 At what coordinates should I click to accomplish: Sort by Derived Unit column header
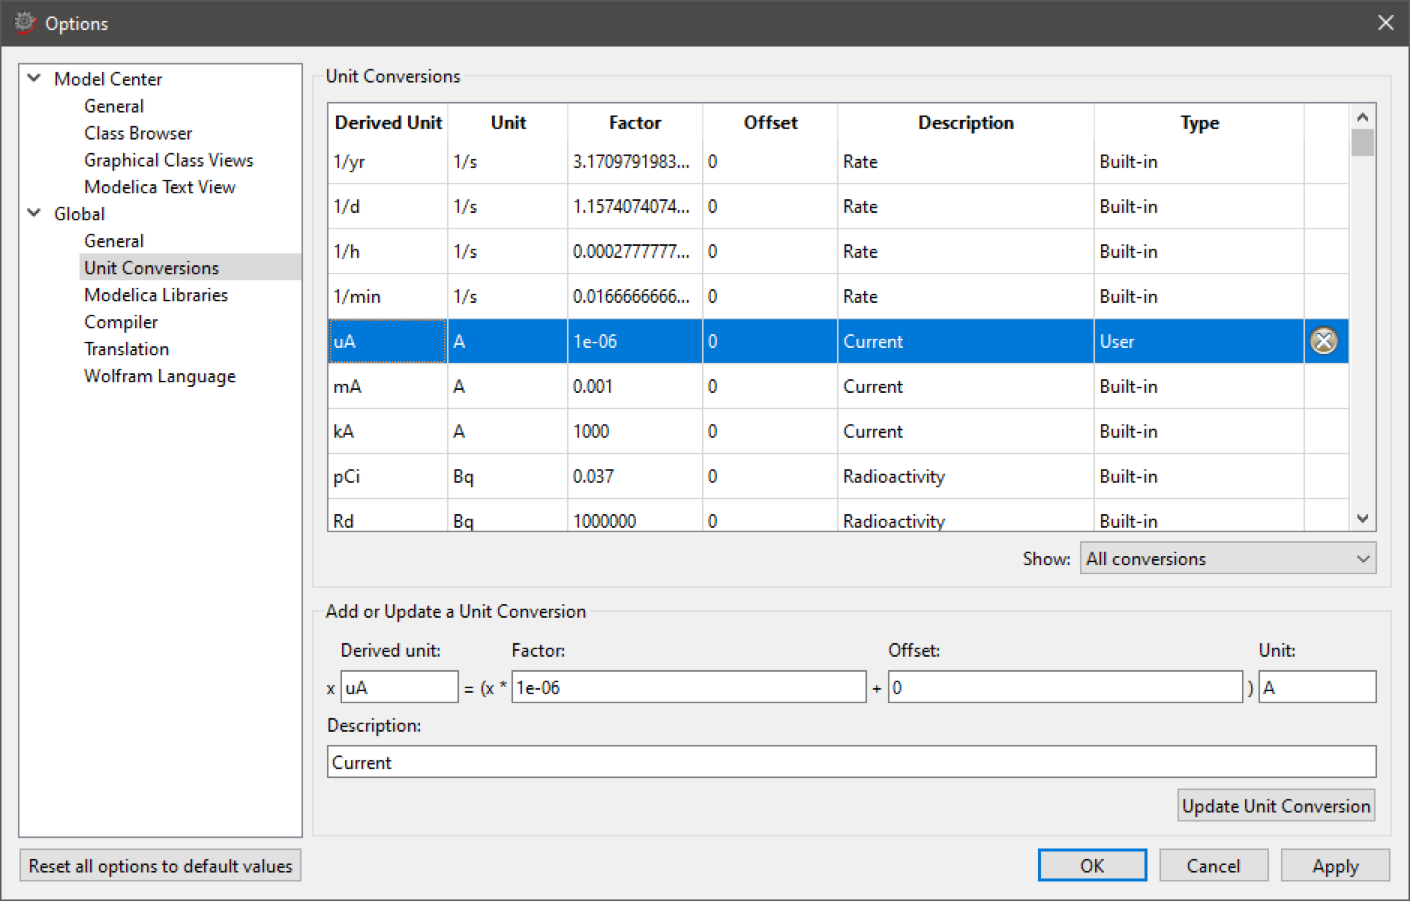coord(388,123)
